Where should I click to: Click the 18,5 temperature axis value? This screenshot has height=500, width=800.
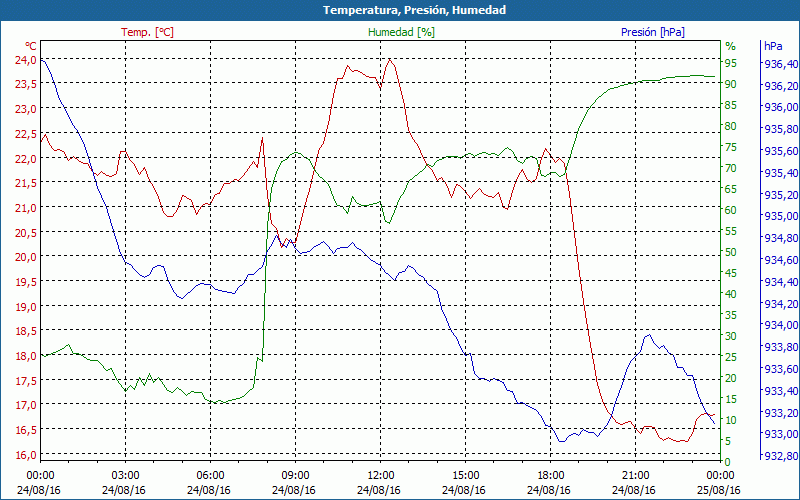pyautogui.click(x=26, y=331)
